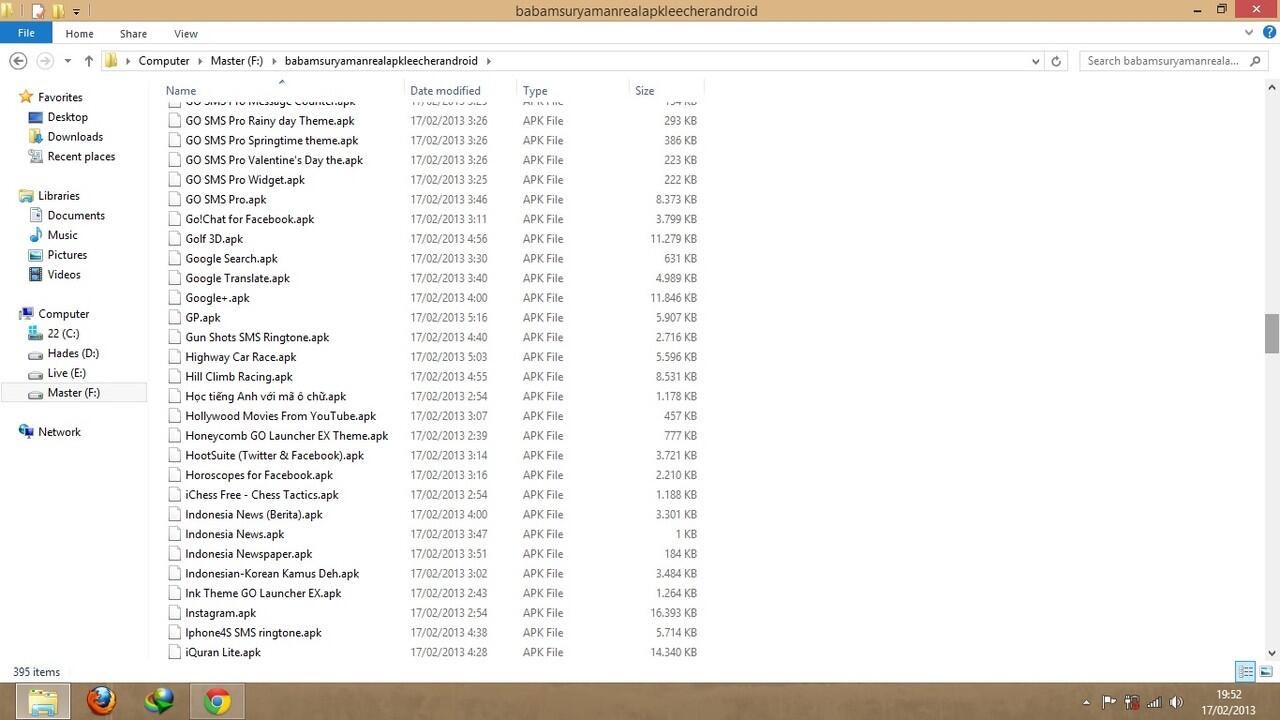Open the volume speaker tray icon
1280x720 pixels.
pos(1176,702)
